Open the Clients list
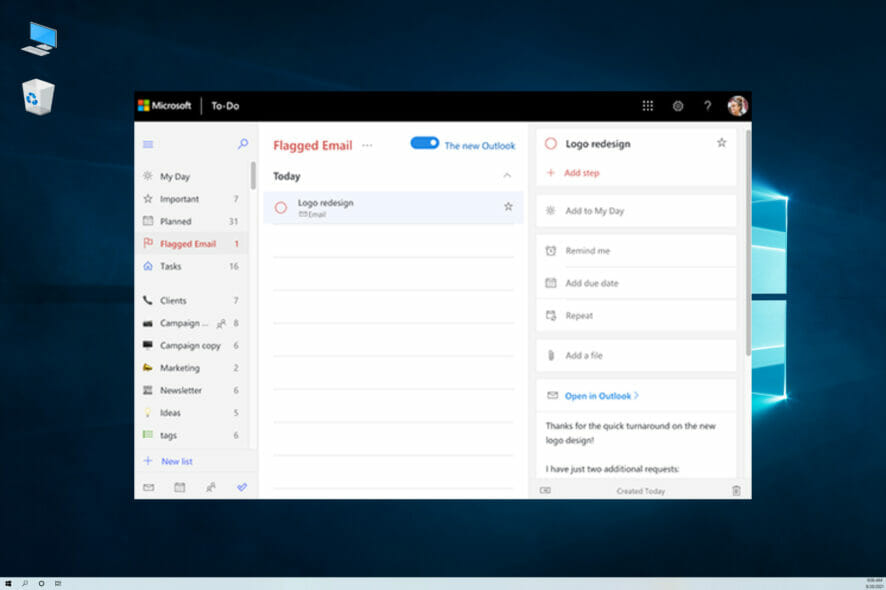 click(191, 300)
